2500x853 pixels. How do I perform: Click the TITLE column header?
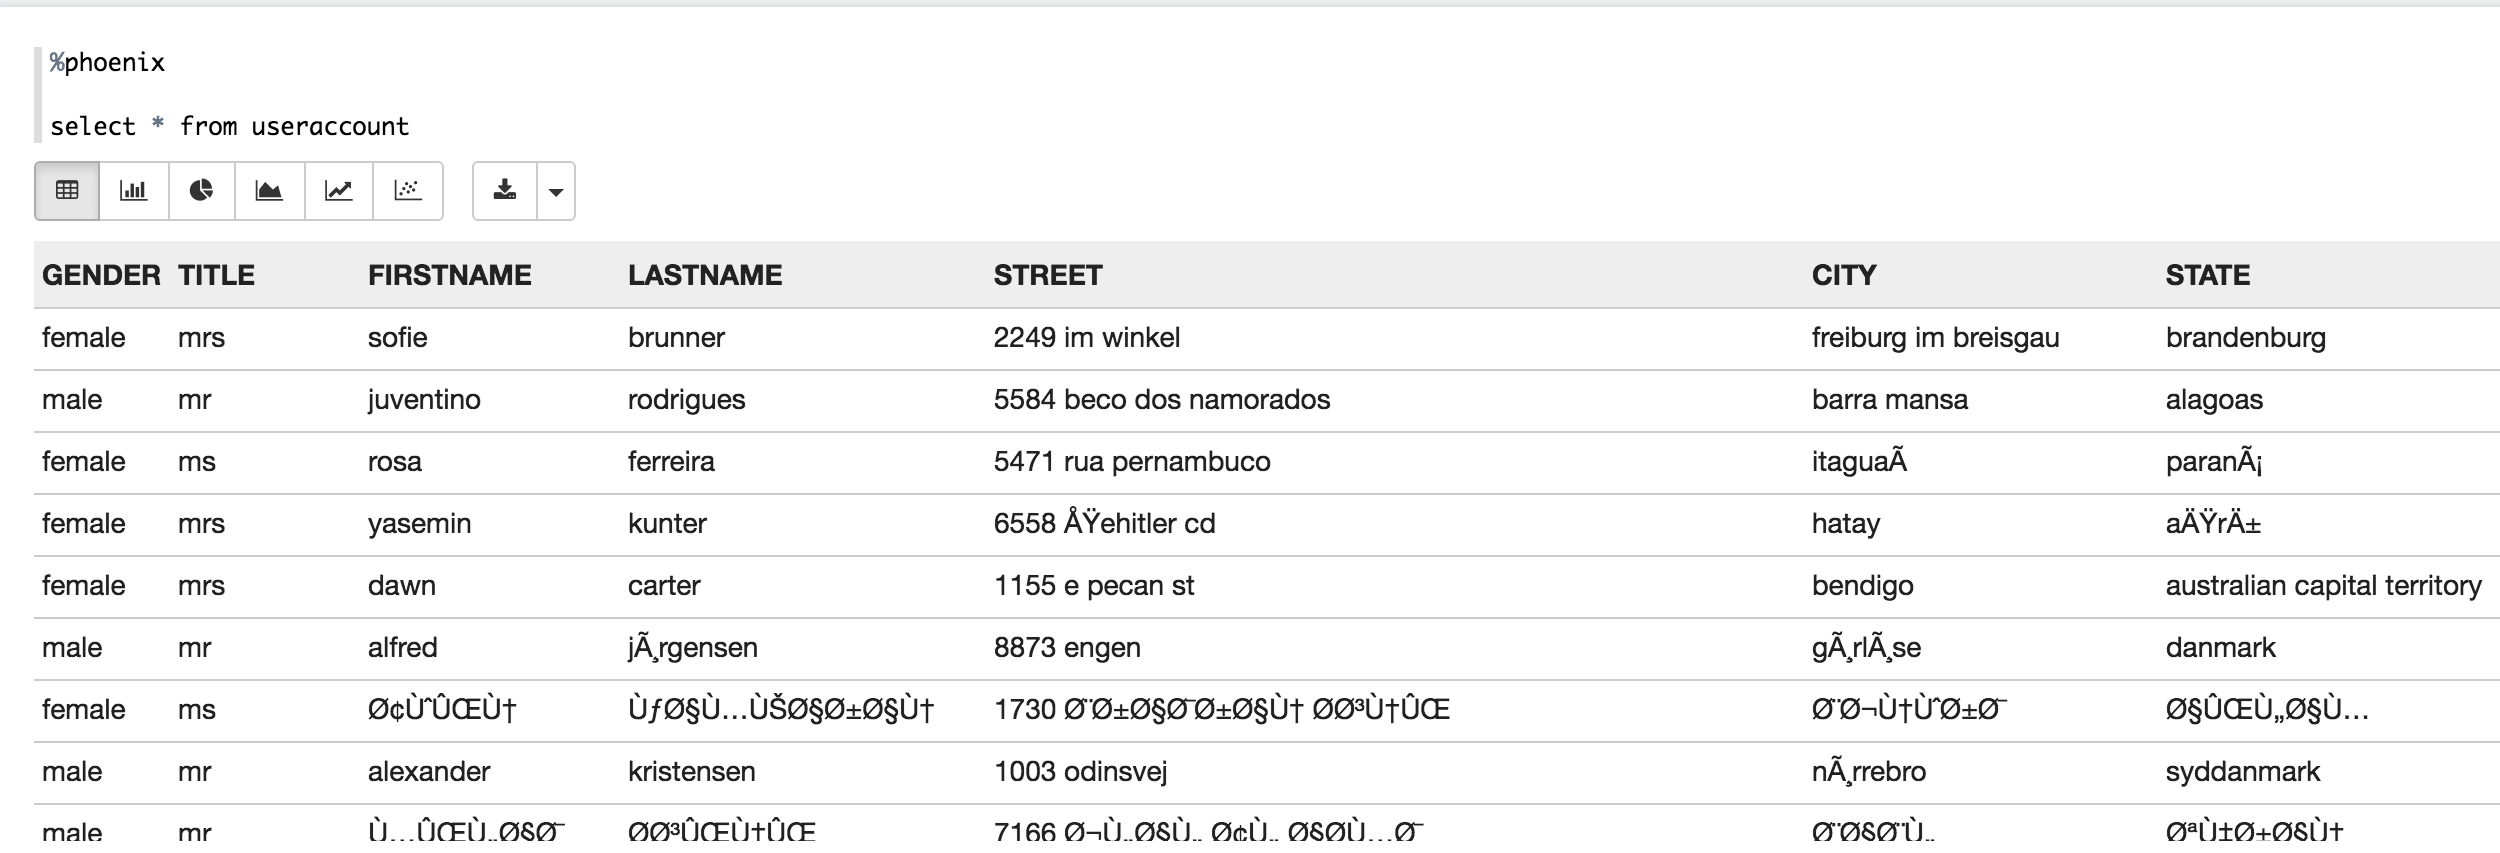tap(216, 275)
